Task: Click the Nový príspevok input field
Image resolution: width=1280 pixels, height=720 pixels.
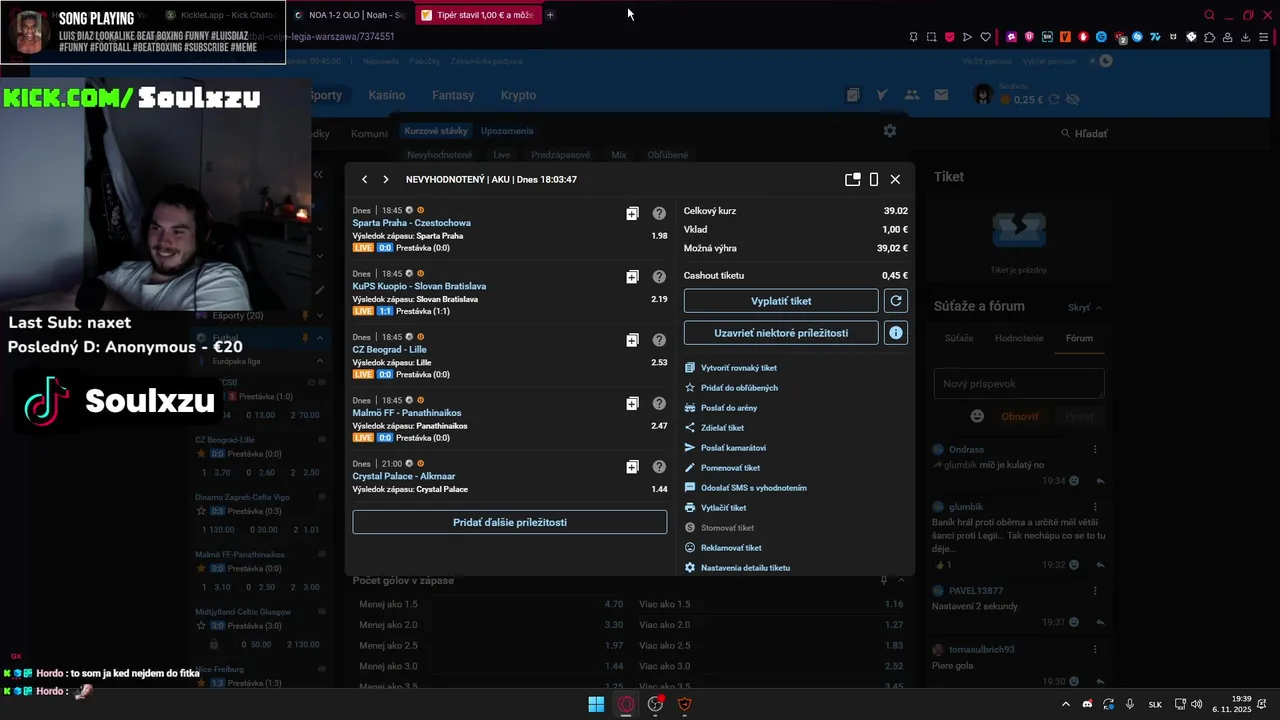Action: tap(1019, 384)
